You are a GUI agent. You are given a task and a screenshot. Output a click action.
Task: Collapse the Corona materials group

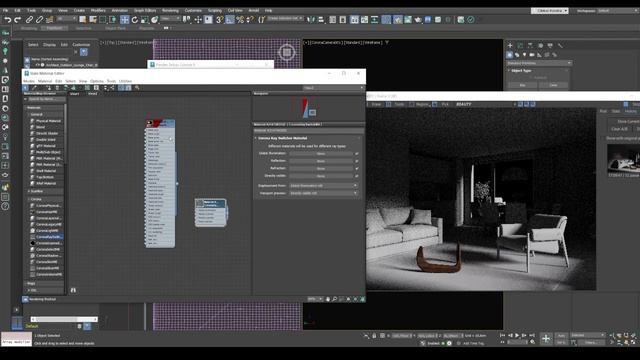click(x=29, y=199)
